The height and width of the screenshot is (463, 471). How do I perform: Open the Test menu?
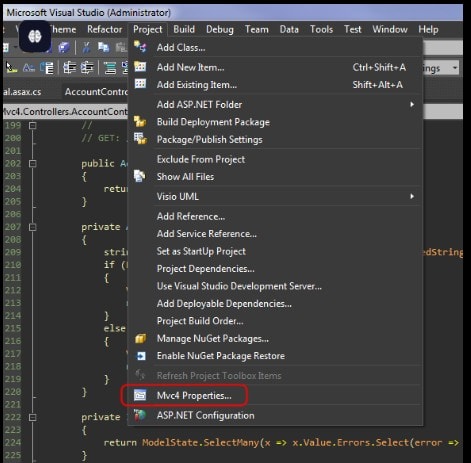click(x=353, y=29)
